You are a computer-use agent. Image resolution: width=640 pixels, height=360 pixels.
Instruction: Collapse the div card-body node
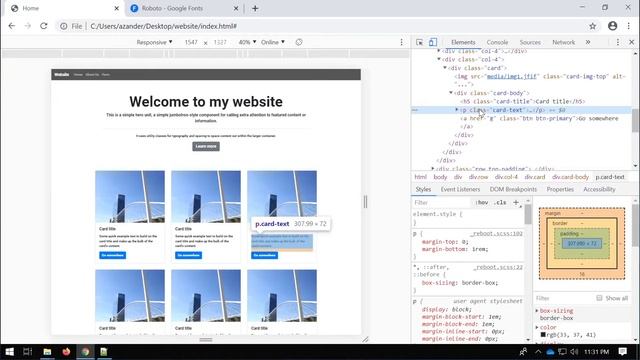point(451,93)
